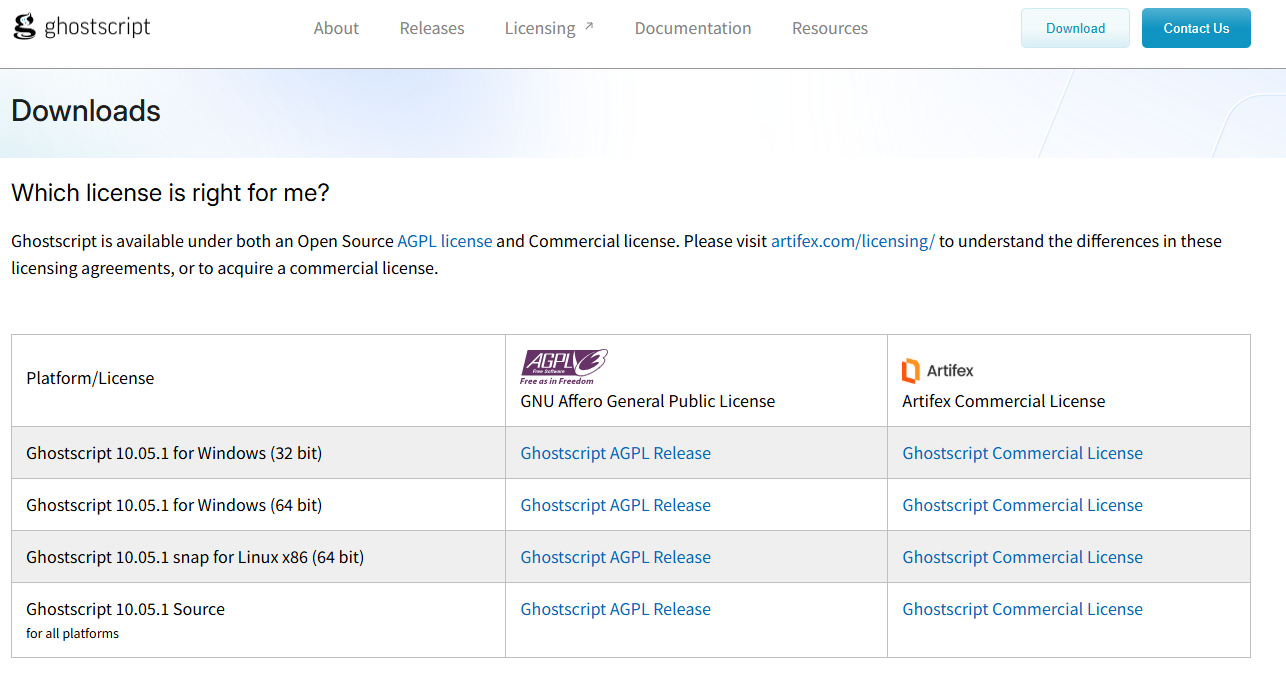This screenshot has width=1286, height=680.
Task: Download AGPL Release for Windows 64 bit
Action: pyautogui.click(x=616, y=505)
